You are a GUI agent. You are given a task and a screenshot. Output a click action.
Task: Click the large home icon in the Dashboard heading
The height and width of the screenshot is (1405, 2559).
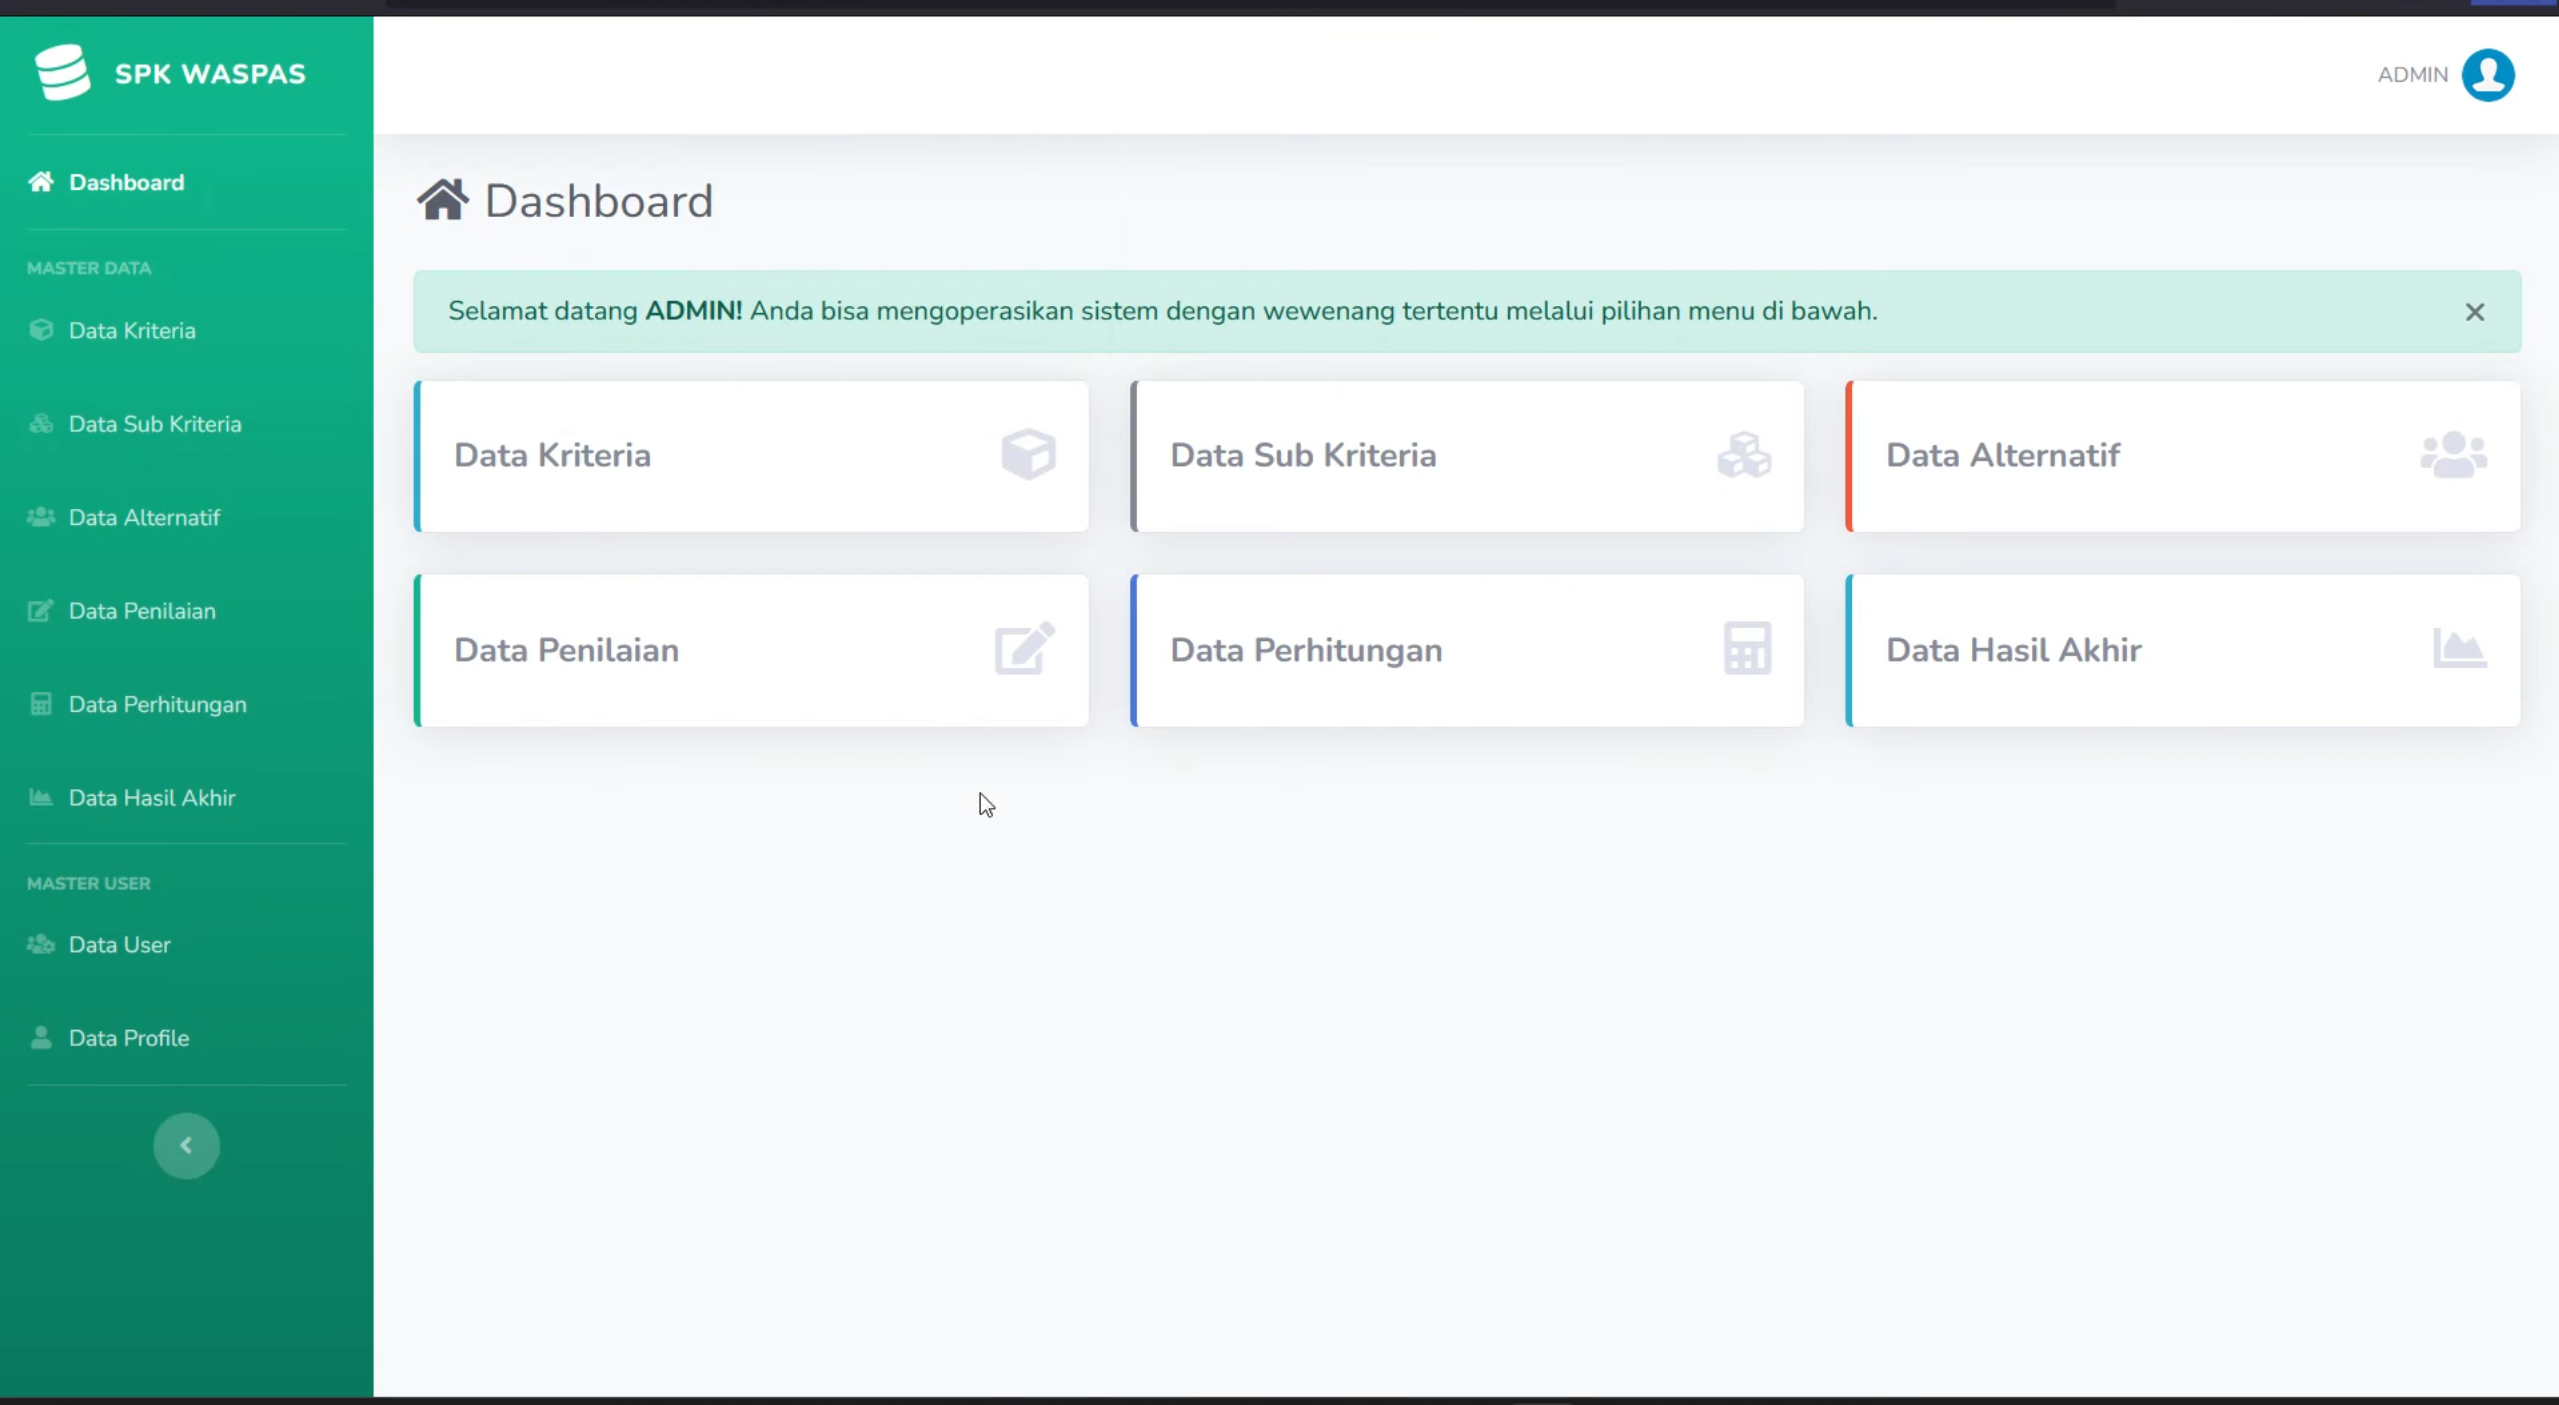(x=443, y=200)
